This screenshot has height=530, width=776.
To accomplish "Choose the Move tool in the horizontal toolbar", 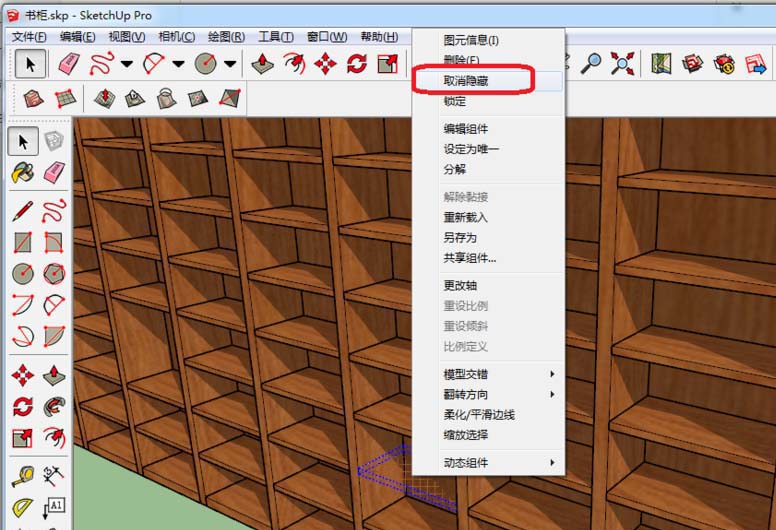I will pos(325,64).
